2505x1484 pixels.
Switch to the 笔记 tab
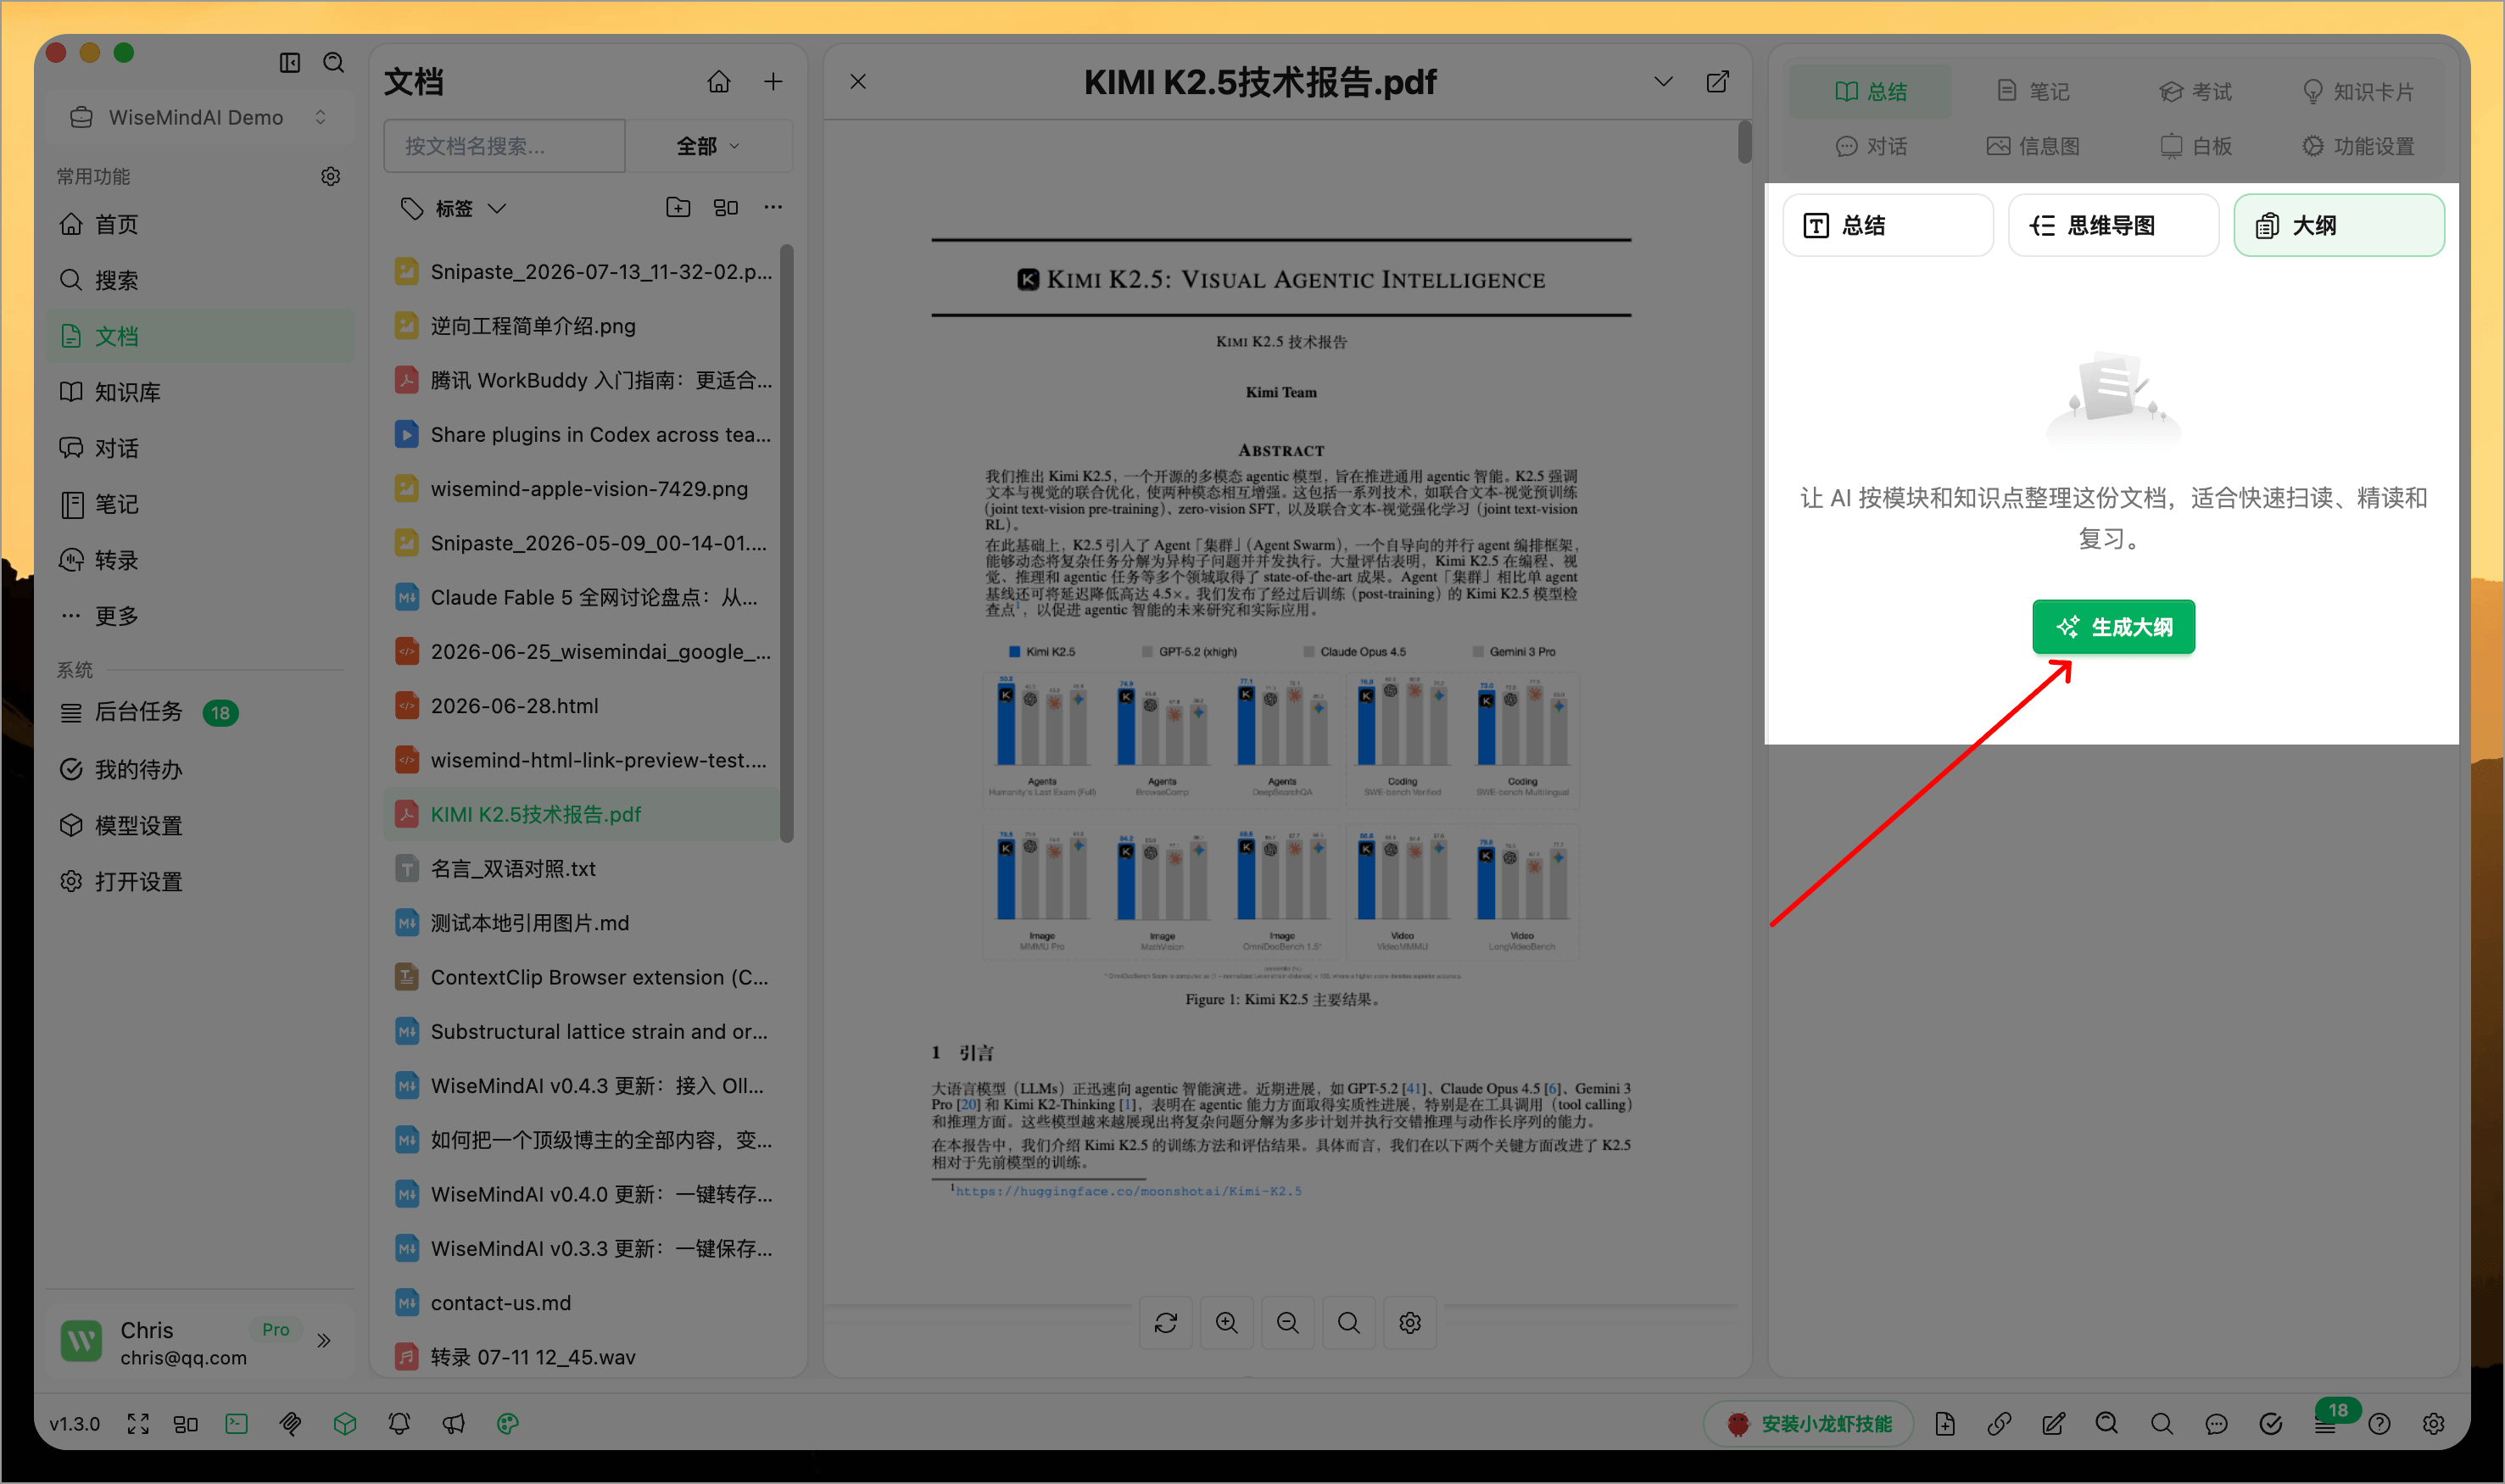(2034, 91)
